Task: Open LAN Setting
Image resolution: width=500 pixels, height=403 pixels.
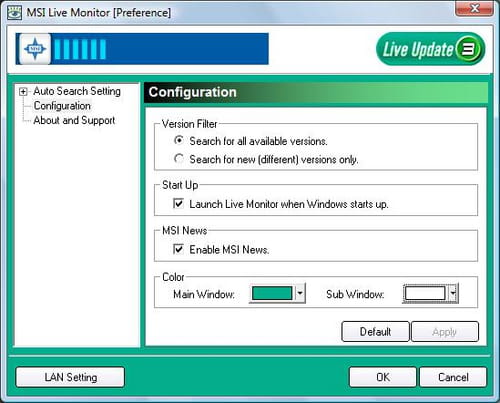Action: point(70,377)
